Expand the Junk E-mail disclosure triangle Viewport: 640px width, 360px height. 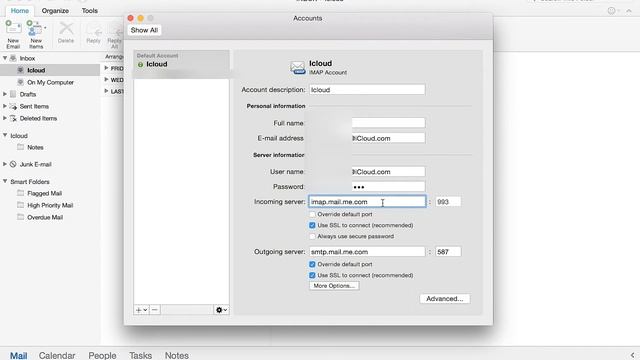[x=5, y=164]
